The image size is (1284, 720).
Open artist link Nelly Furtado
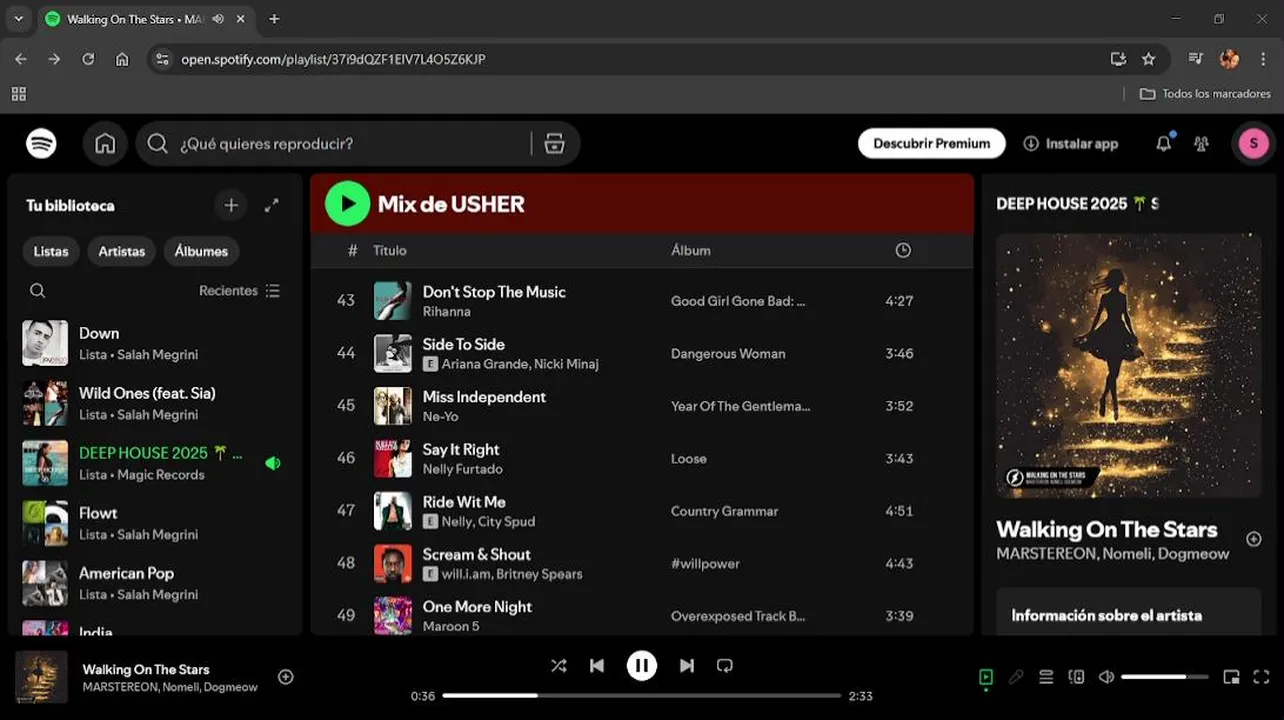click(462, 469)
